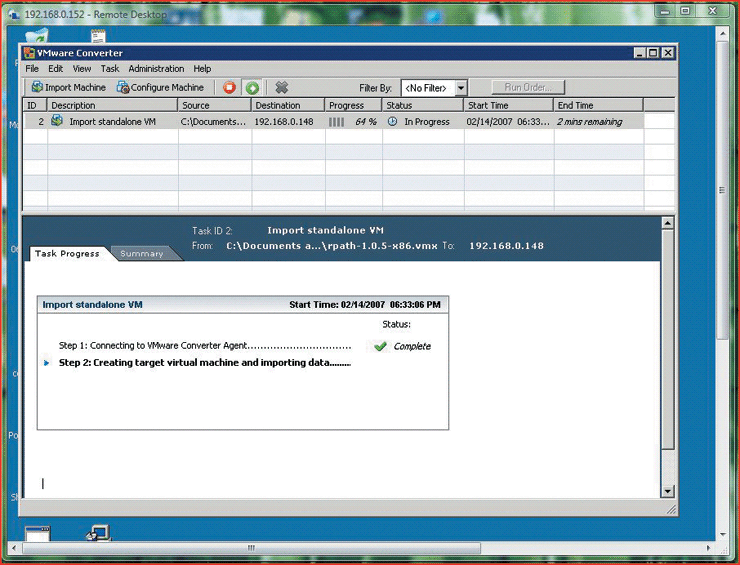Viewport: 740px width, 565px height.
Task: Open the Edit menu
Action: pos(55,69)
